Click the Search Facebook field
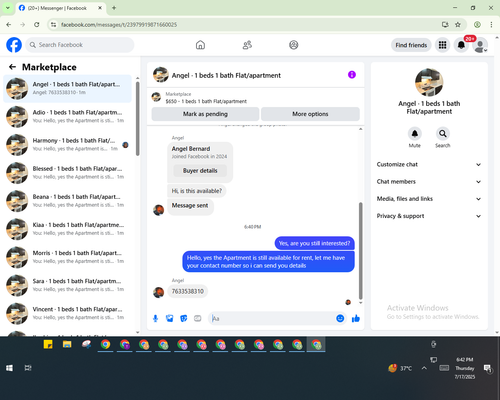The image size is (500, 400). pos(80,45)
